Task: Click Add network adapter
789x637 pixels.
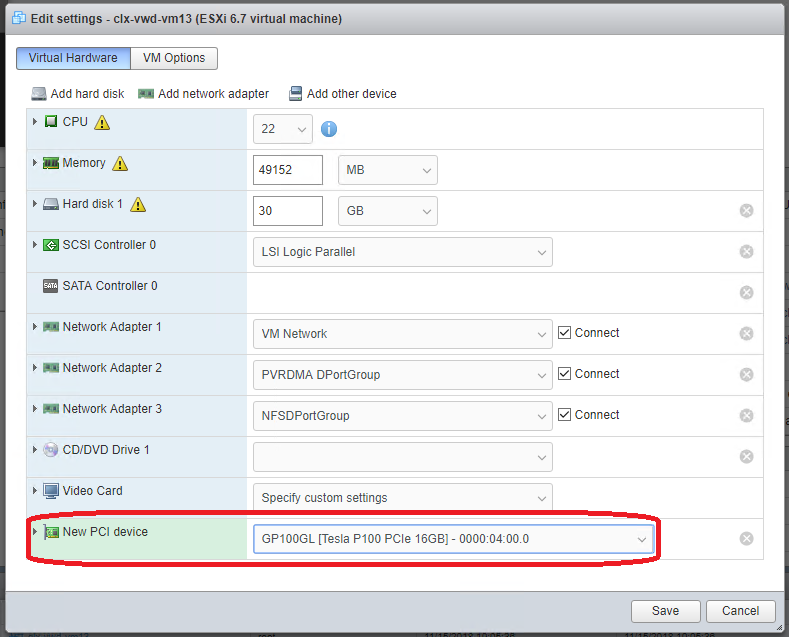Action: click(x=204, y=94)
